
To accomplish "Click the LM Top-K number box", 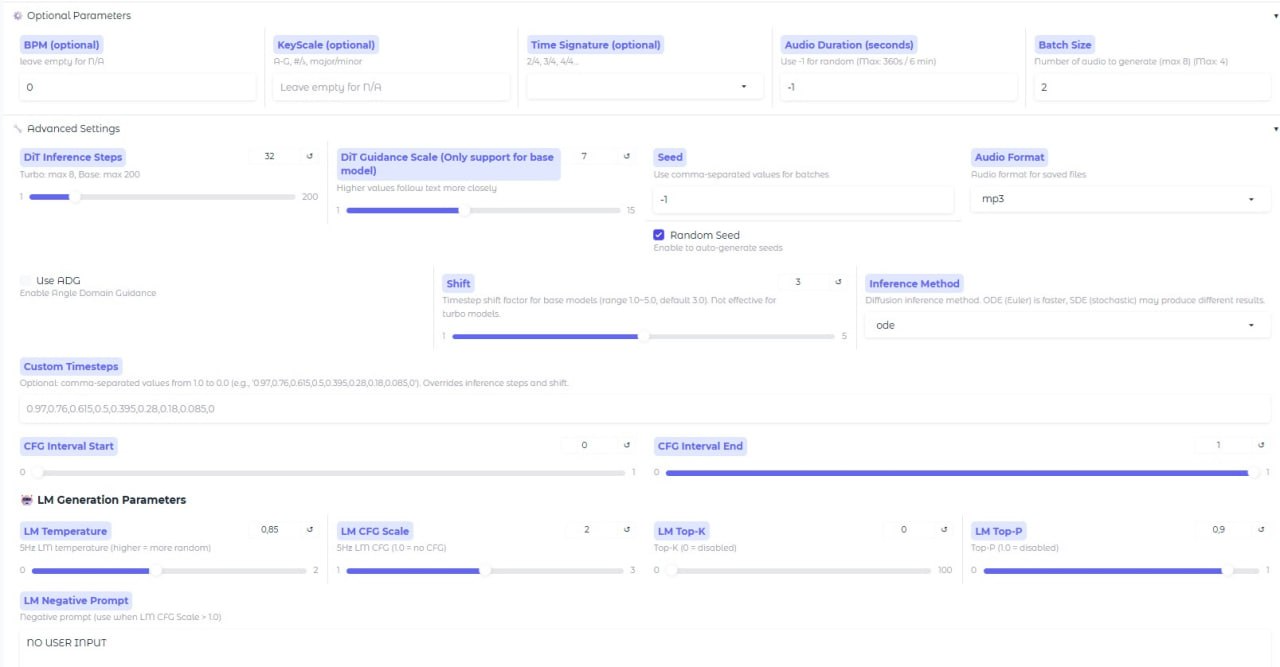I will (x=909, y=530).
